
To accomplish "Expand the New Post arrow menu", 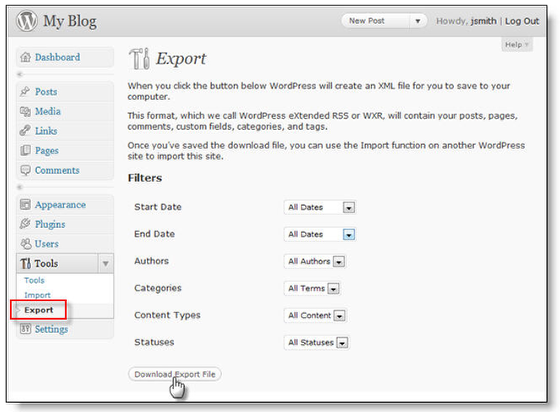I will click(418, 21).
